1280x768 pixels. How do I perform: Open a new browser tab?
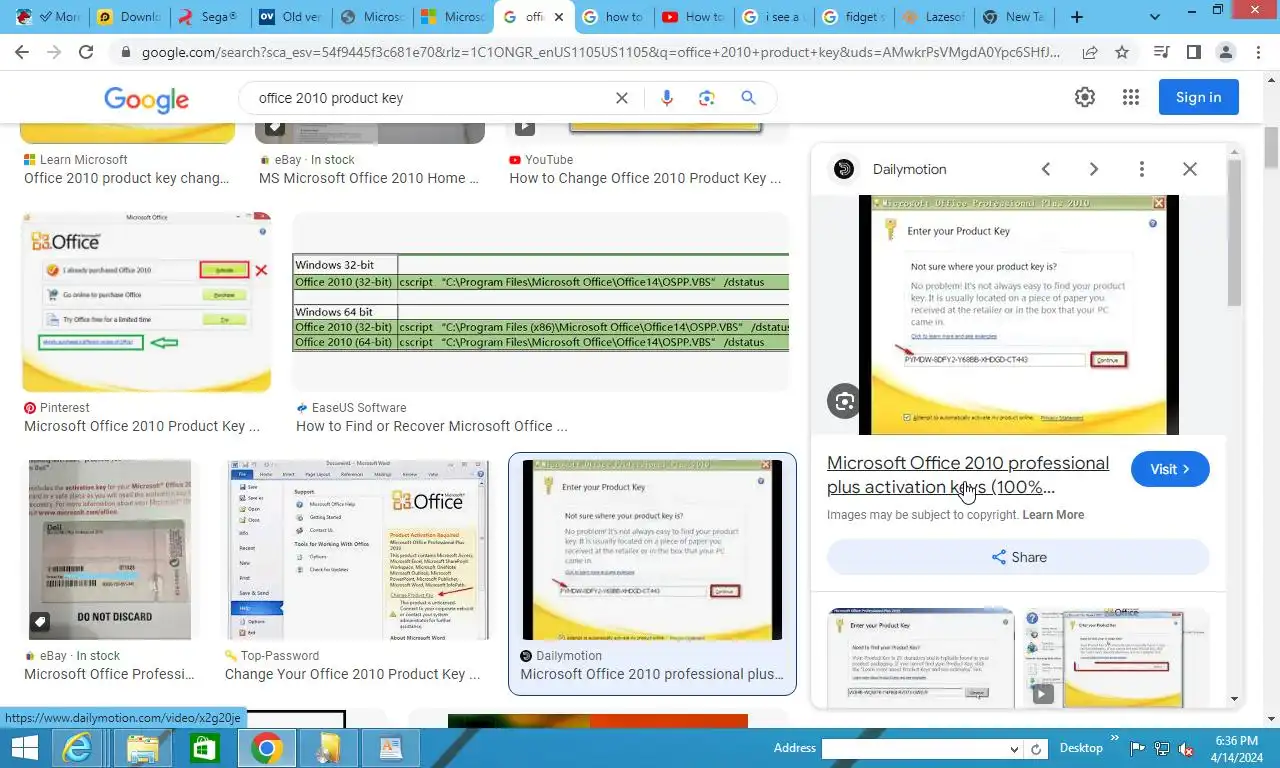click(1077, 17)
